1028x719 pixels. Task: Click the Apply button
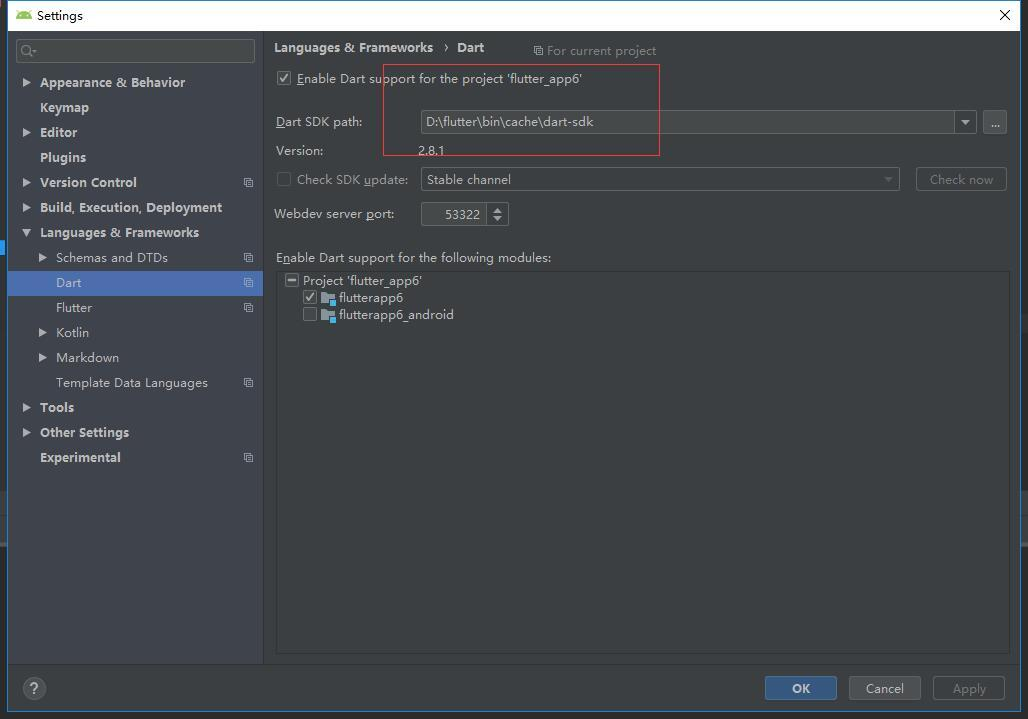click(969, 688)
